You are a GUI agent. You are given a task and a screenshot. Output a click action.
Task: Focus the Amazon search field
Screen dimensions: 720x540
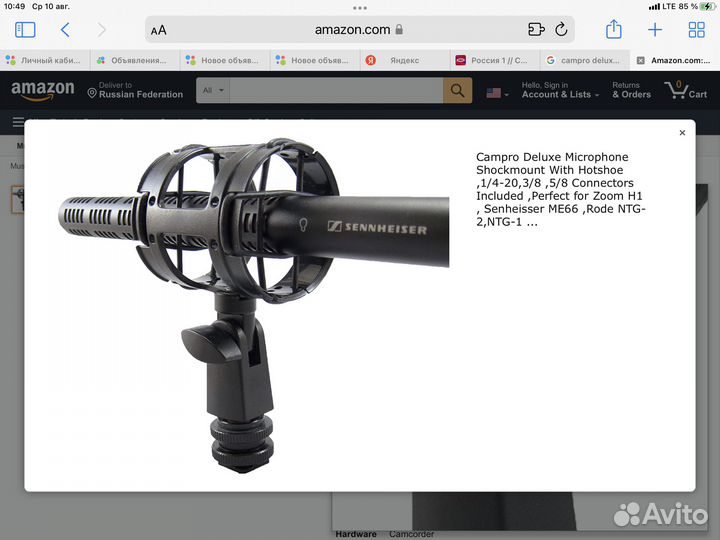[x=336, y=90]
